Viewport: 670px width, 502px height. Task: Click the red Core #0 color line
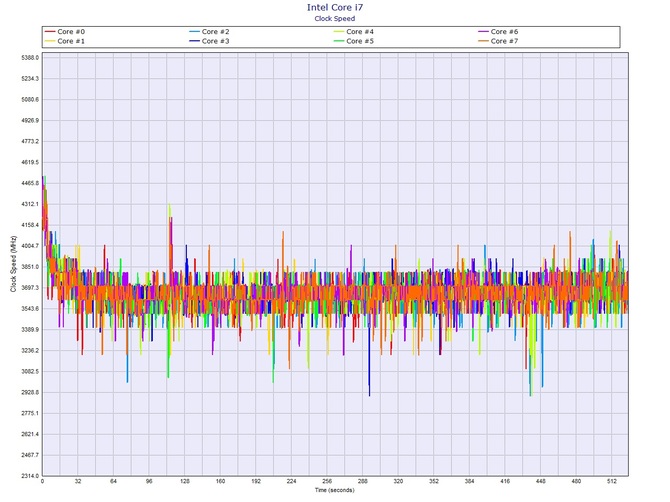coord(50,32)
